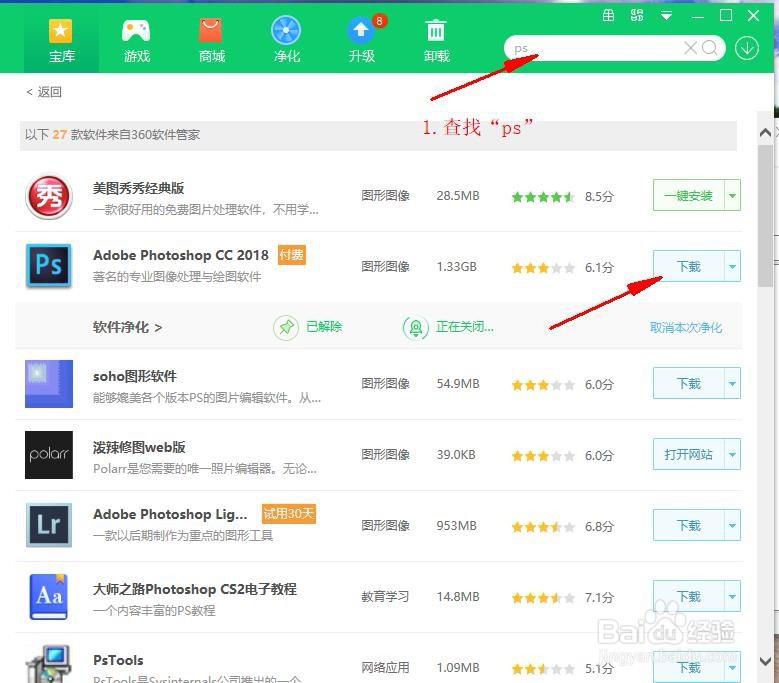Click the 付费 paid tag on Photoshop

(291, 255)
